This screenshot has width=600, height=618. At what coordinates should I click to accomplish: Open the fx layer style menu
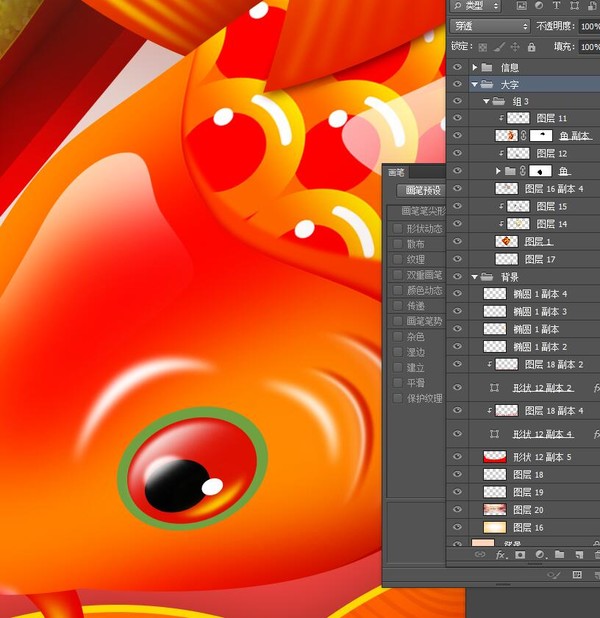[500, 555]
